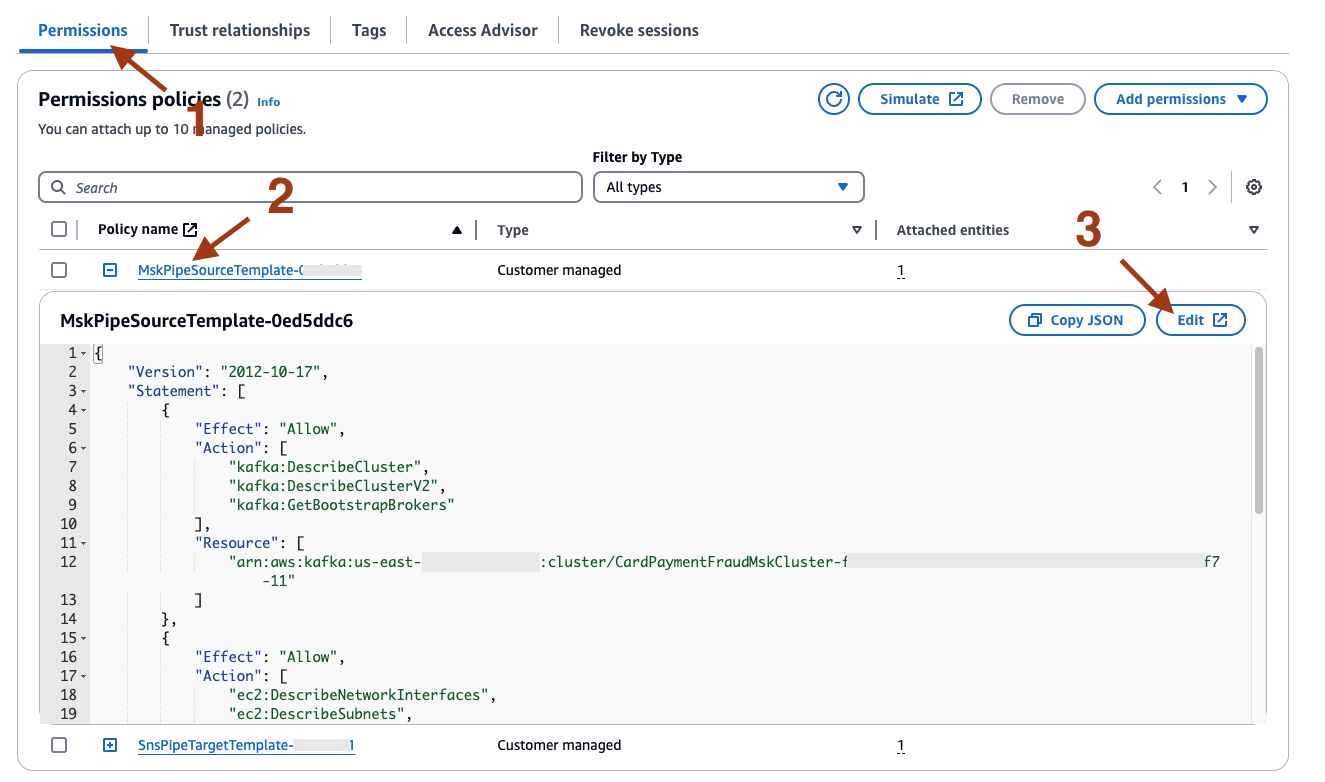The width and height of the screenshot is (1325, 782).
Task: Open the Tags tab
Action: 369,30
